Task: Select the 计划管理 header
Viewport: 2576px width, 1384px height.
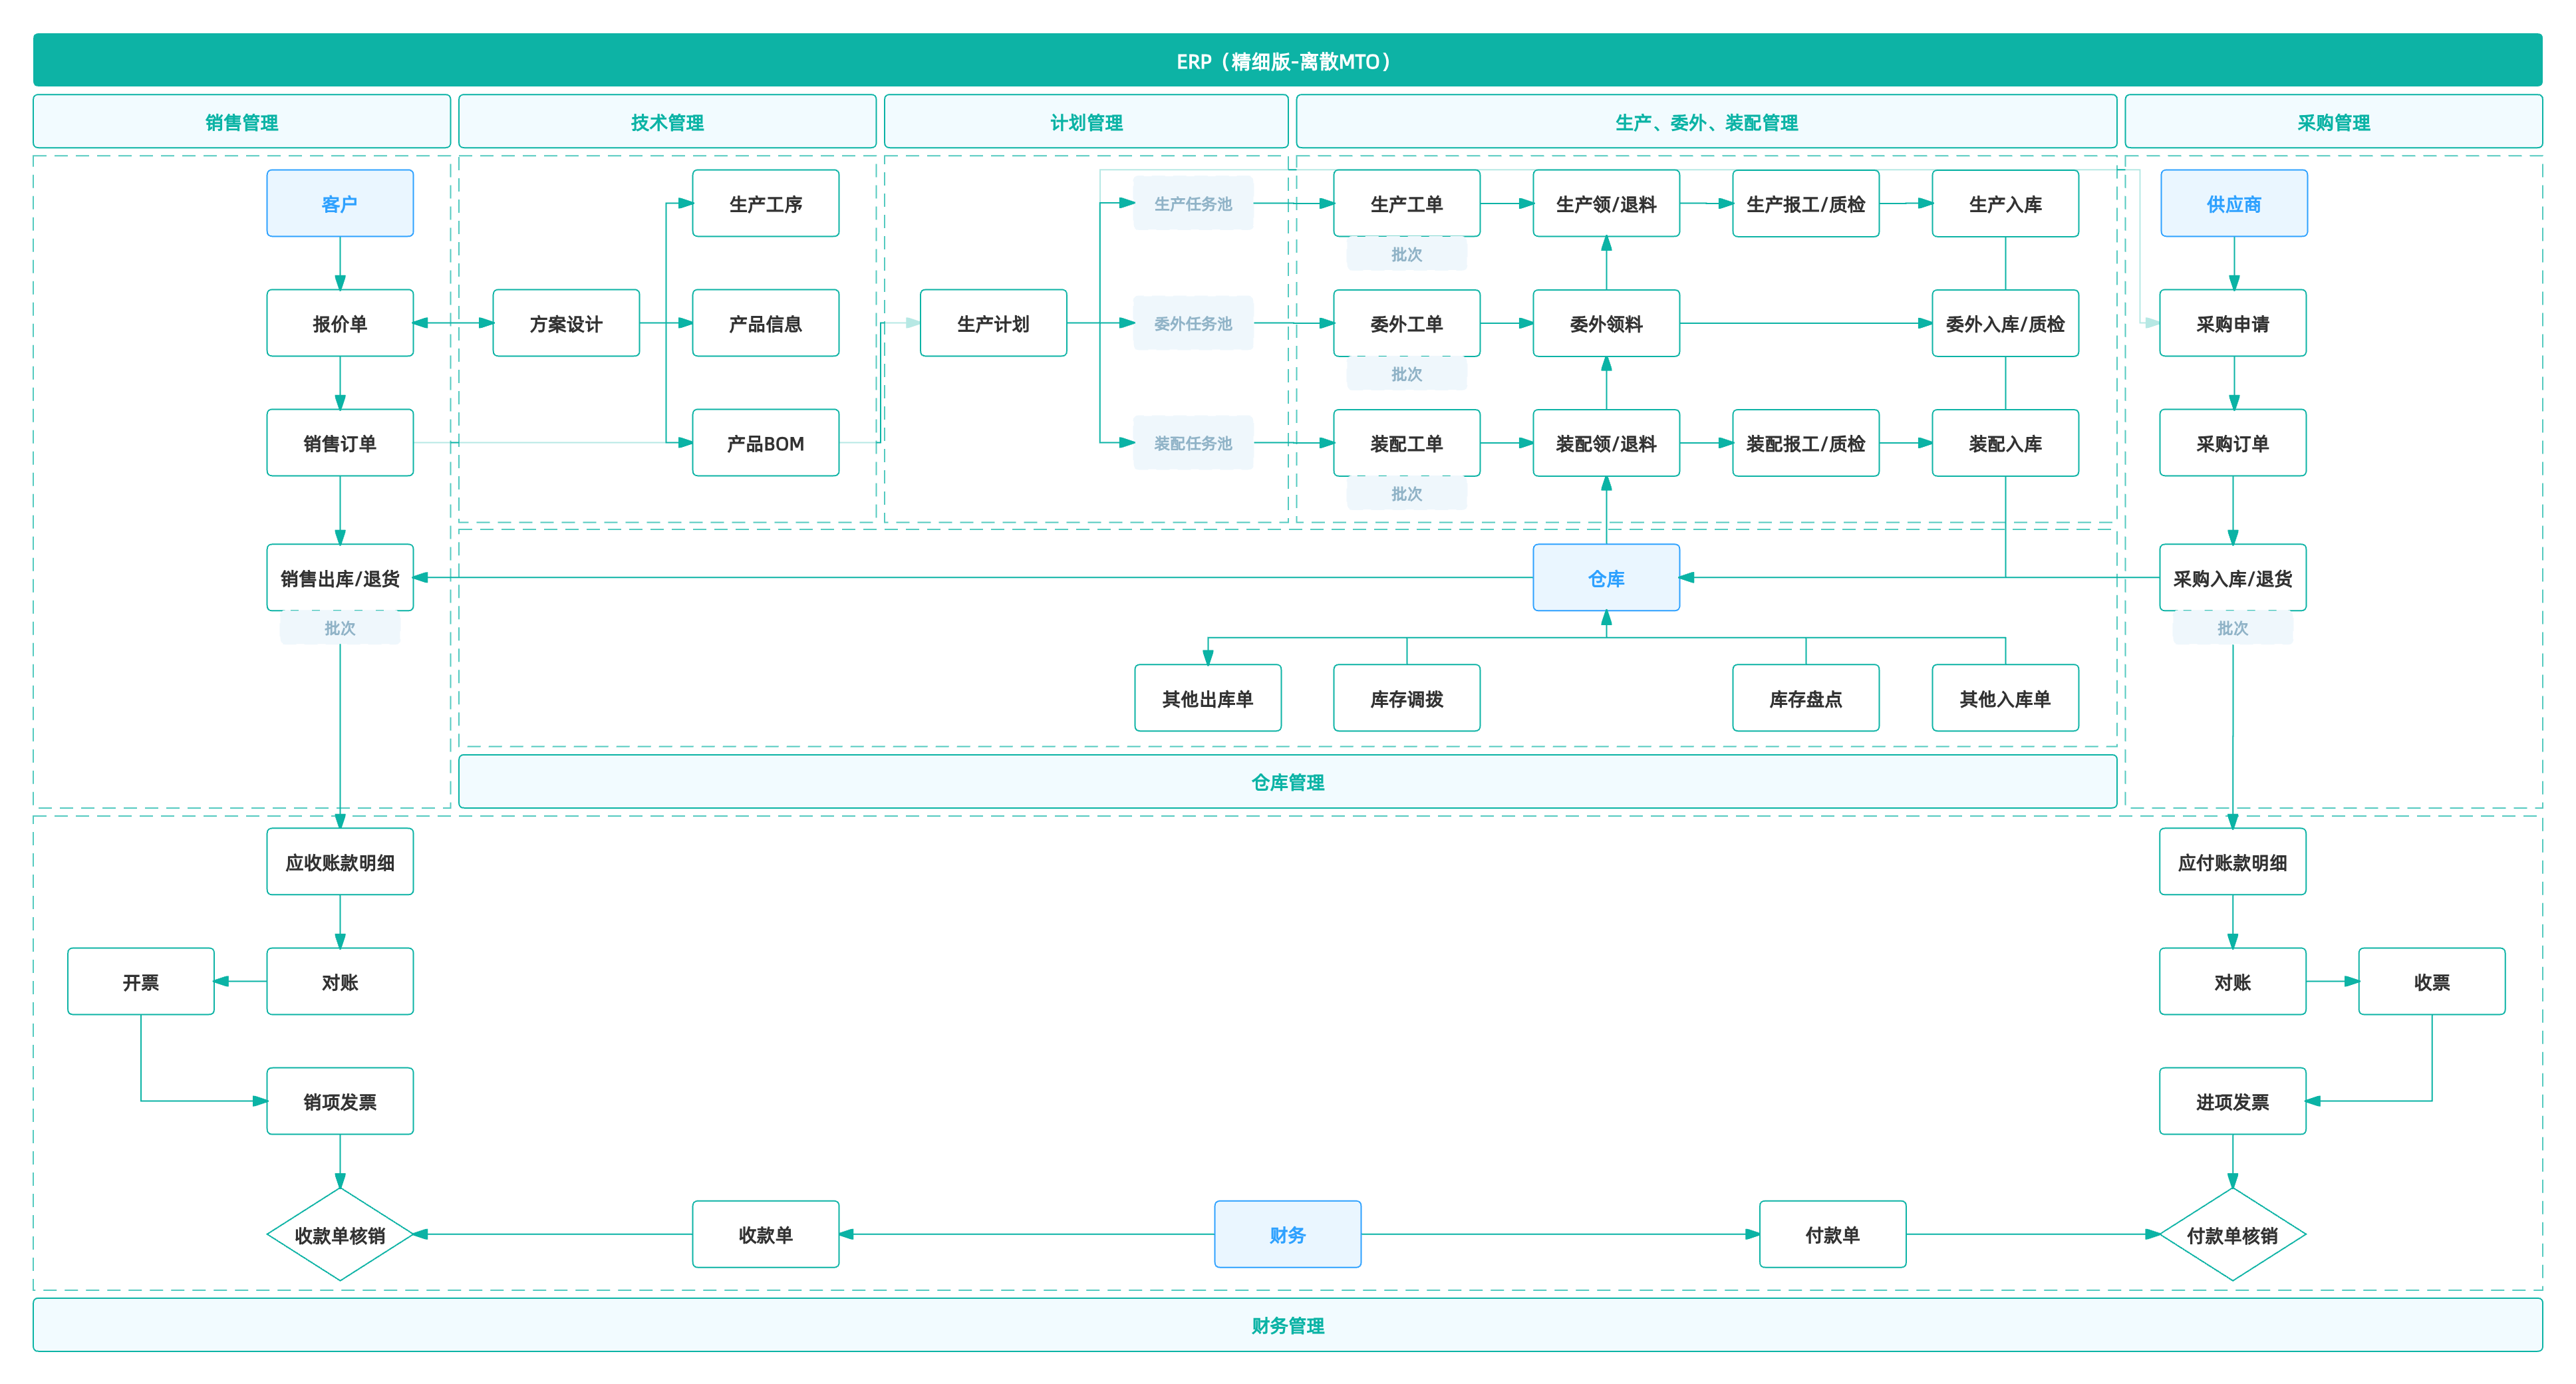Action: point(1086,122)
